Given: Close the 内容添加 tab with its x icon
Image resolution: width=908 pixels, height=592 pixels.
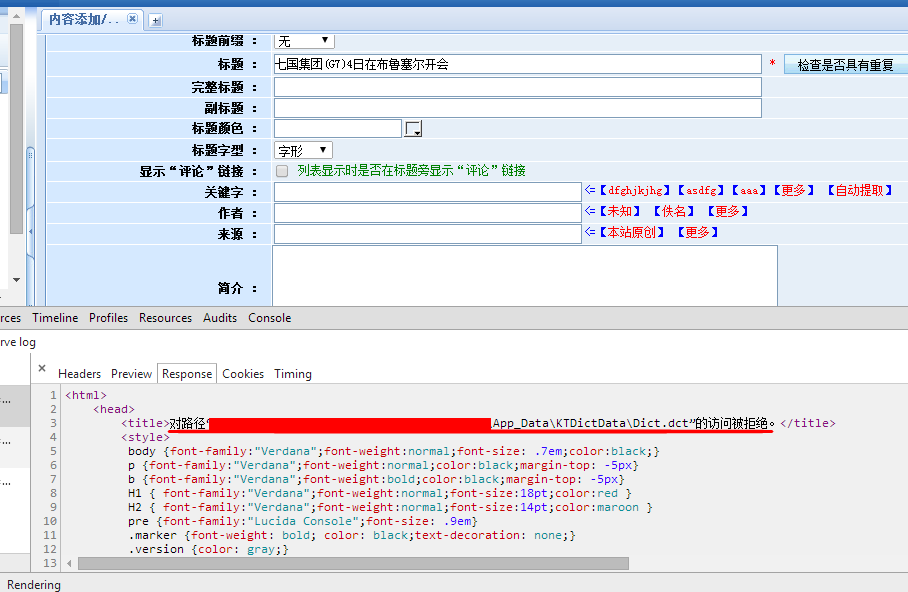Looking at the screenshot, I should click(x=133, y=19).
